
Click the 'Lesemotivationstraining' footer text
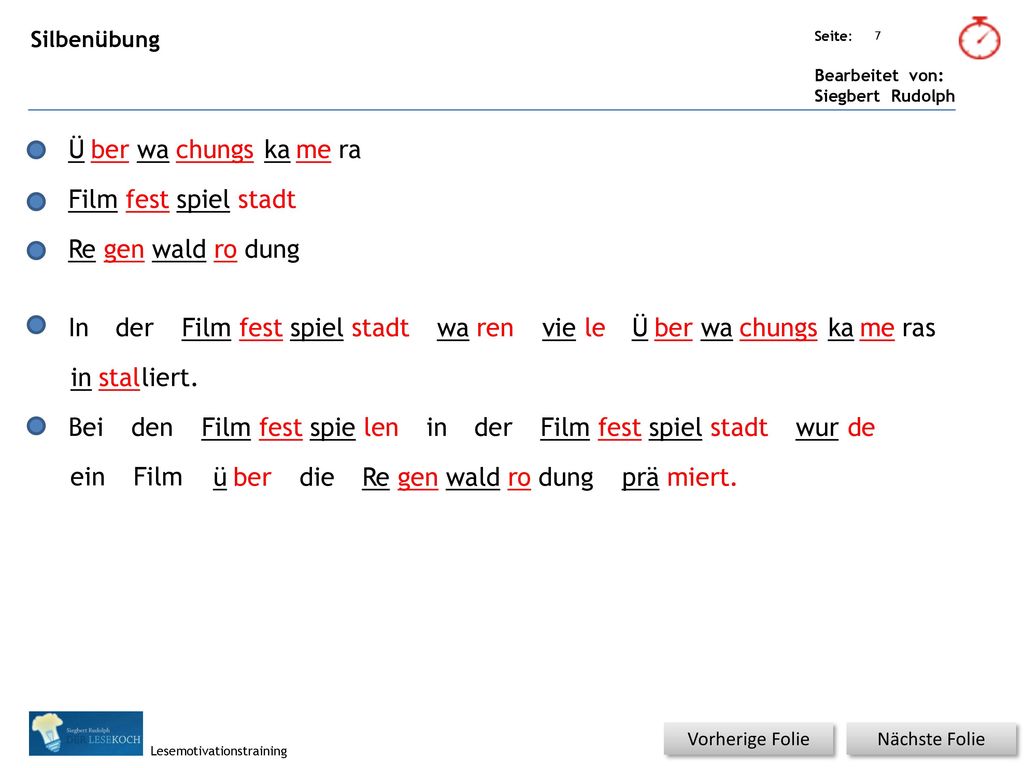(x=219, y=751)
